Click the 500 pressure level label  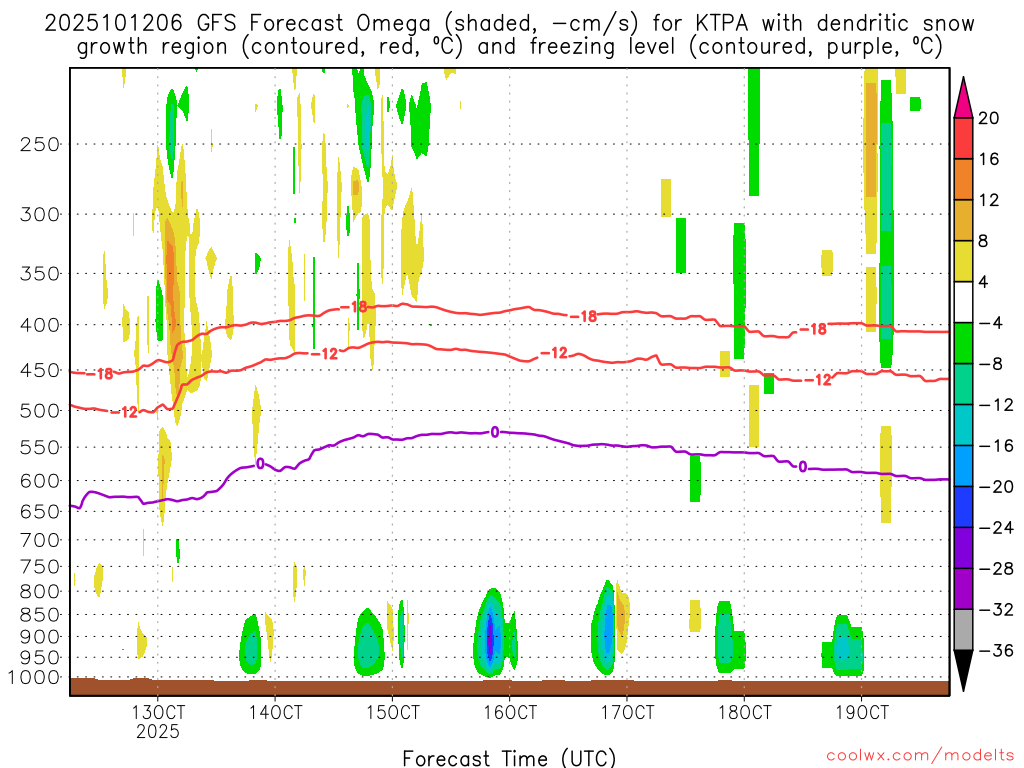point(40,411)
